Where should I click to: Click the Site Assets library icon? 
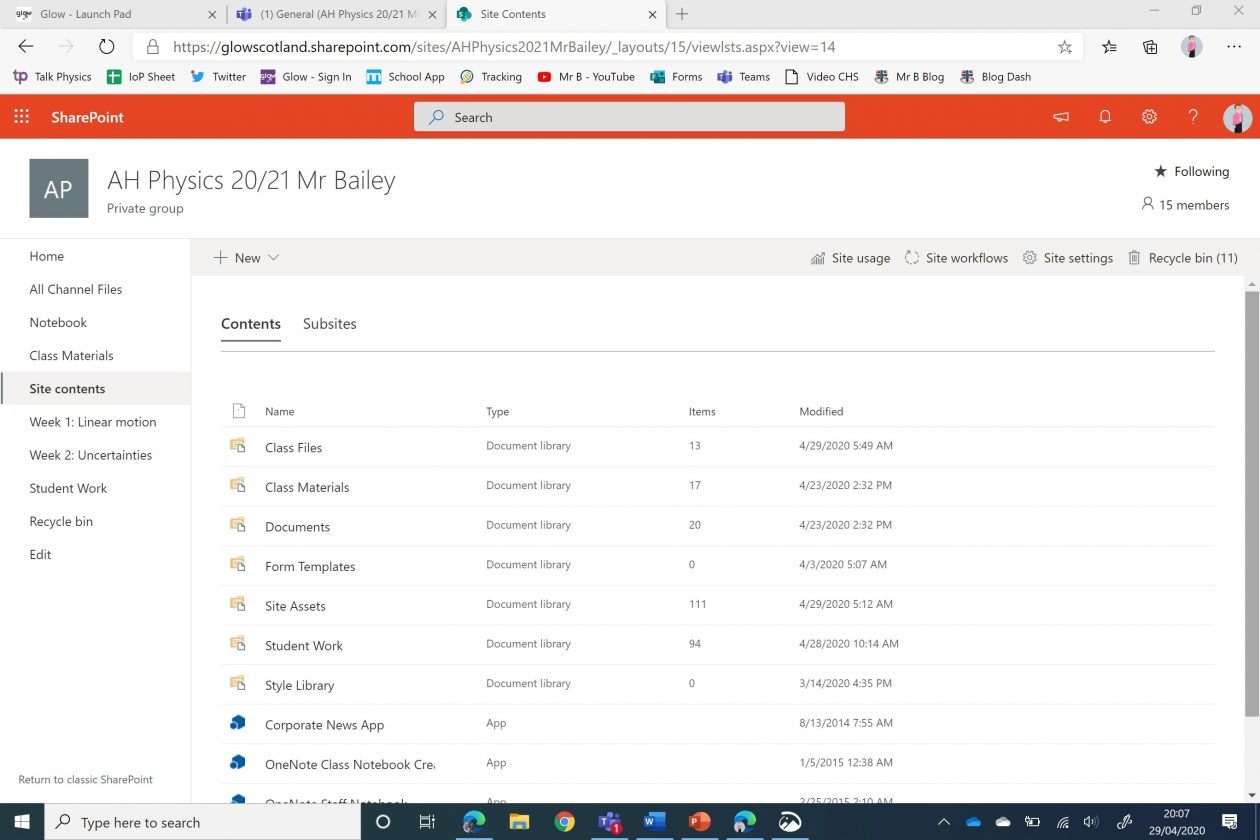click(x=238, y=604)
